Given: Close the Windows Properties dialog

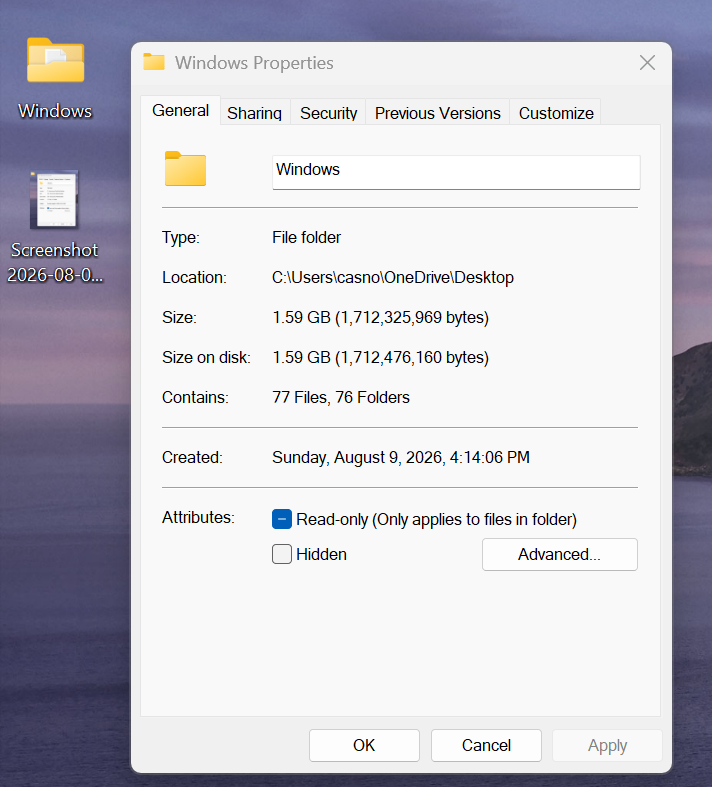Looking at the screenshot, I should 647,63.
